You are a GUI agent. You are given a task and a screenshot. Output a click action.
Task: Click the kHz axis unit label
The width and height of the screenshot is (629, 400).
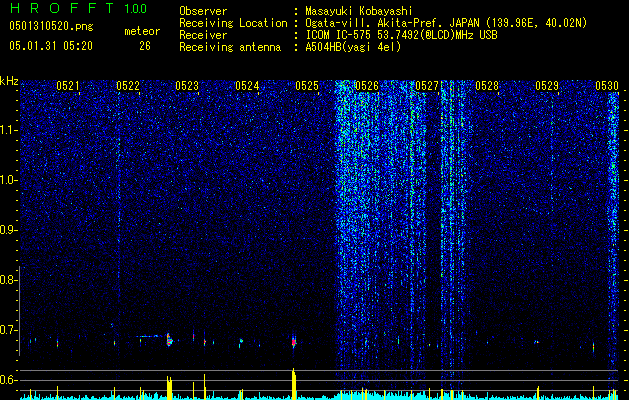tap(9, 81)
